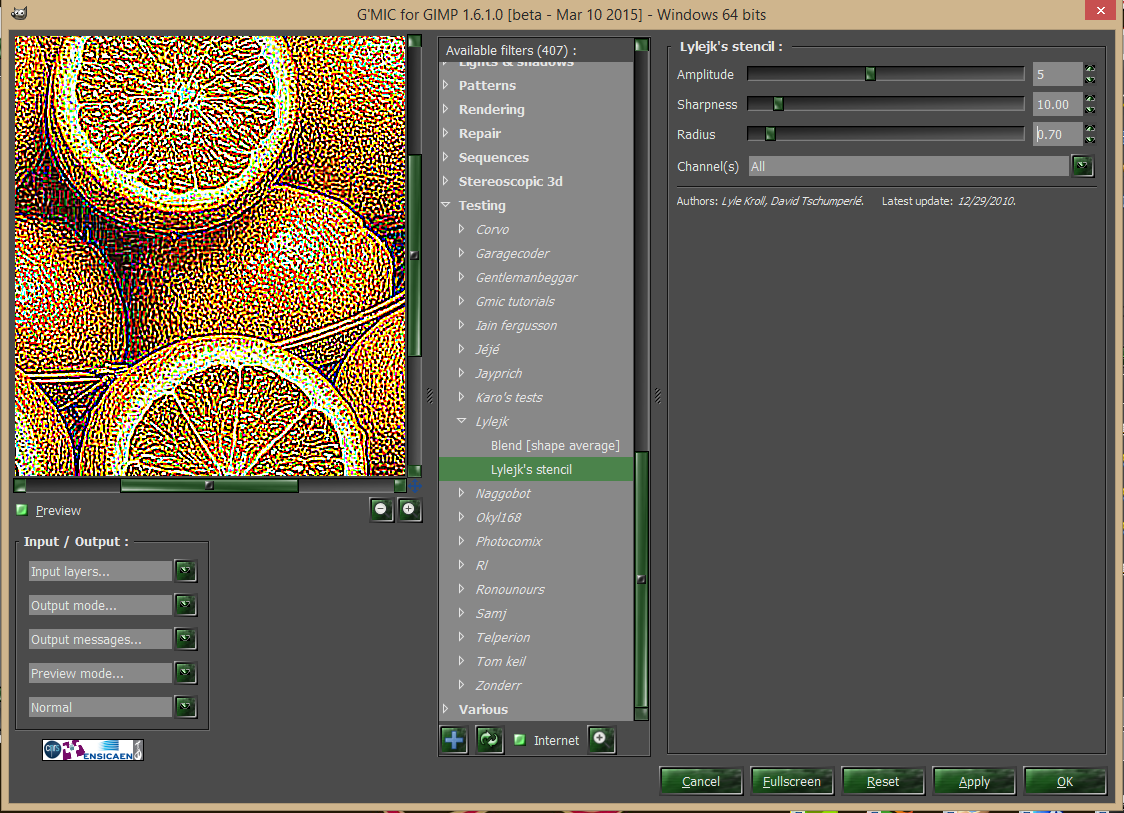
Task: Expand the Ronounours folder
Action: click(x=462, y=589)
